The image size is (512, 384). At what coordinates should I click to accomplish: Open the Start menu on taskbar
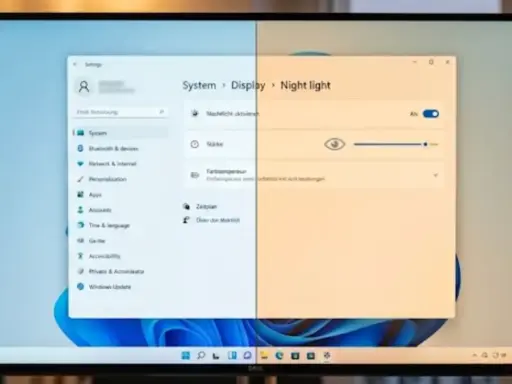click(186, 356)
